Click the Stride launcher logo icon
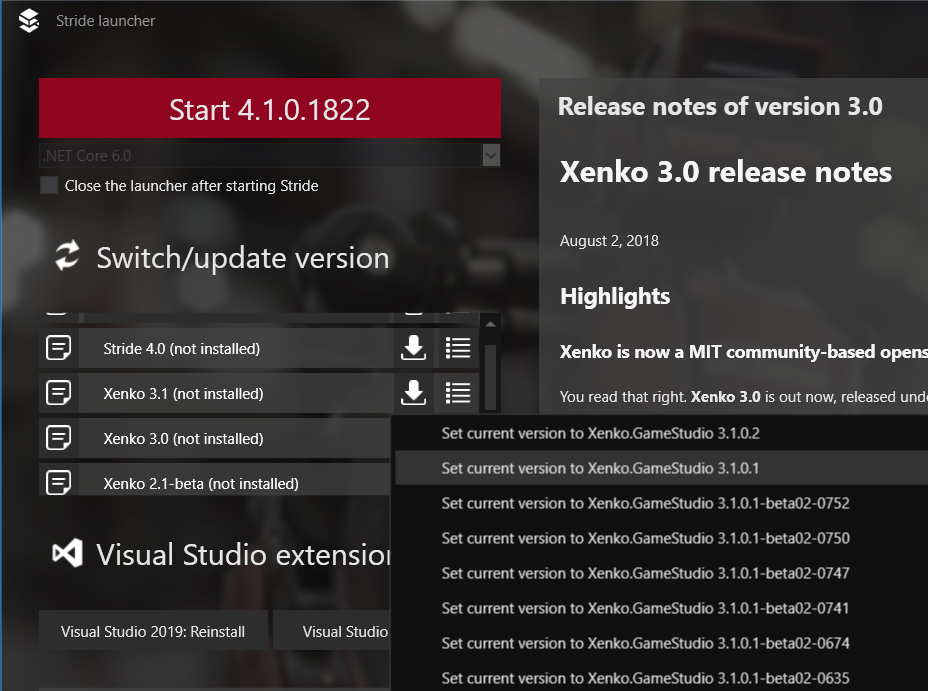Image resolution: width=928 pixels, height=691 pixels. [x=28, y=21]
